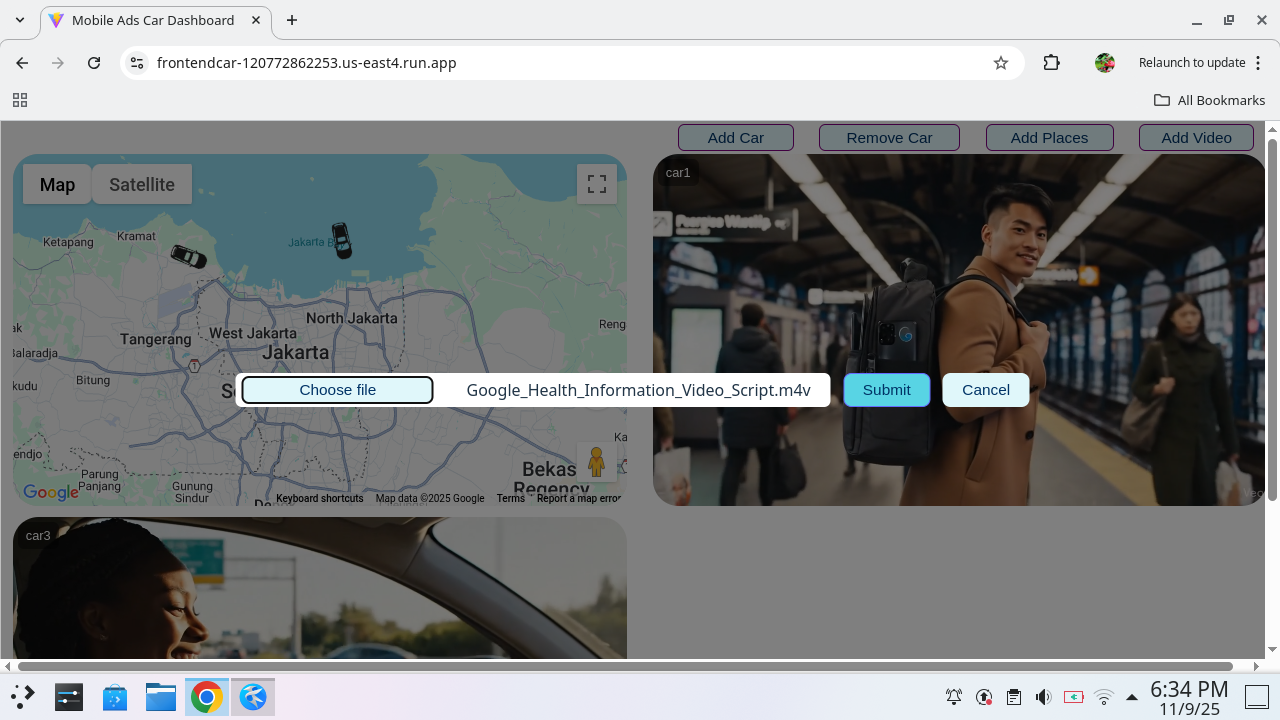Check the low battery indicator

click(1073, 696)
